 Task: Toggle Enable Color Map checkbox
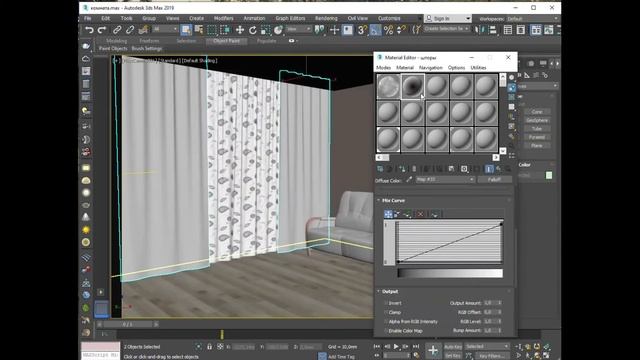tap(386, 331)
